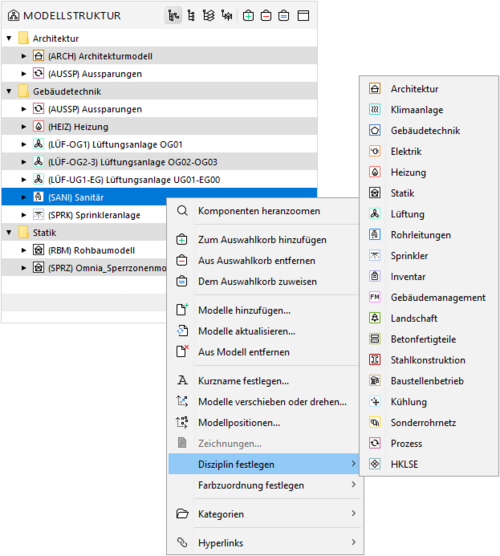The image size is (500, 556).
Task: Click the Lüftung discipline icon in submenu
Action: pos(375,214)
